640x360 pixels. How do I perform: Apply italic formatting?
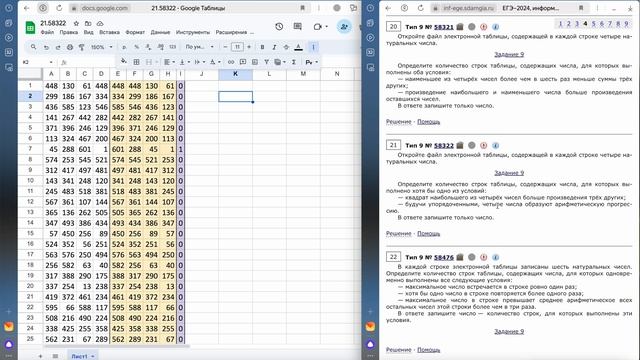(x=274, y=47)
